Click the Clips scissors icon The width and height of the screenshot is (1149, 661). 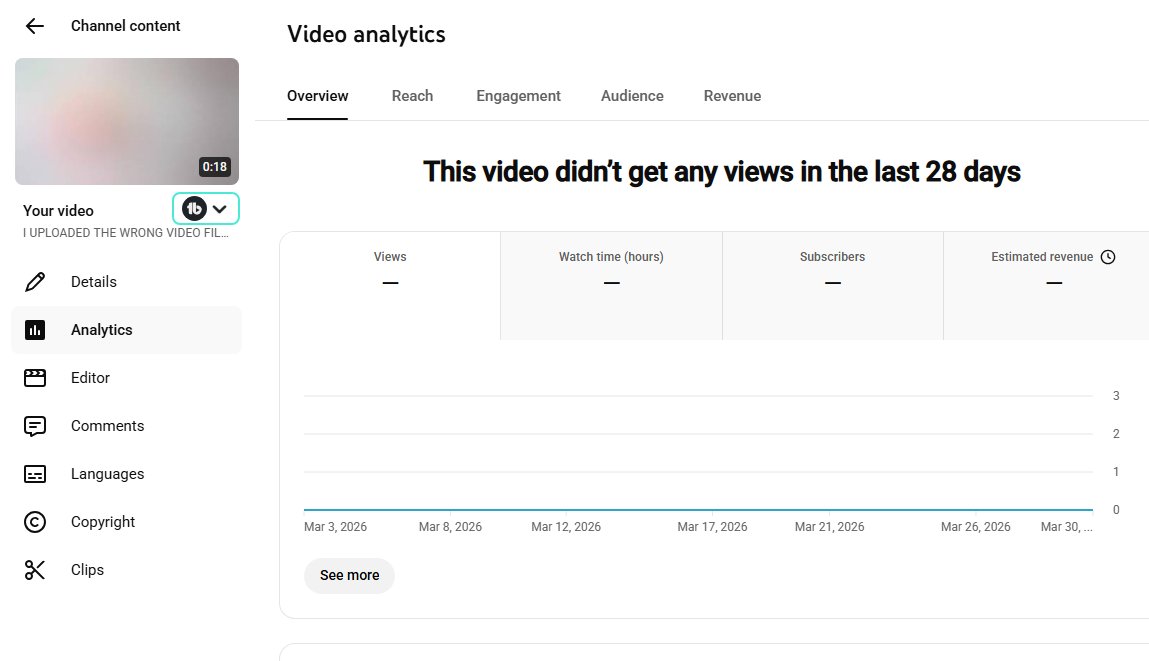[x=34, y=570]
